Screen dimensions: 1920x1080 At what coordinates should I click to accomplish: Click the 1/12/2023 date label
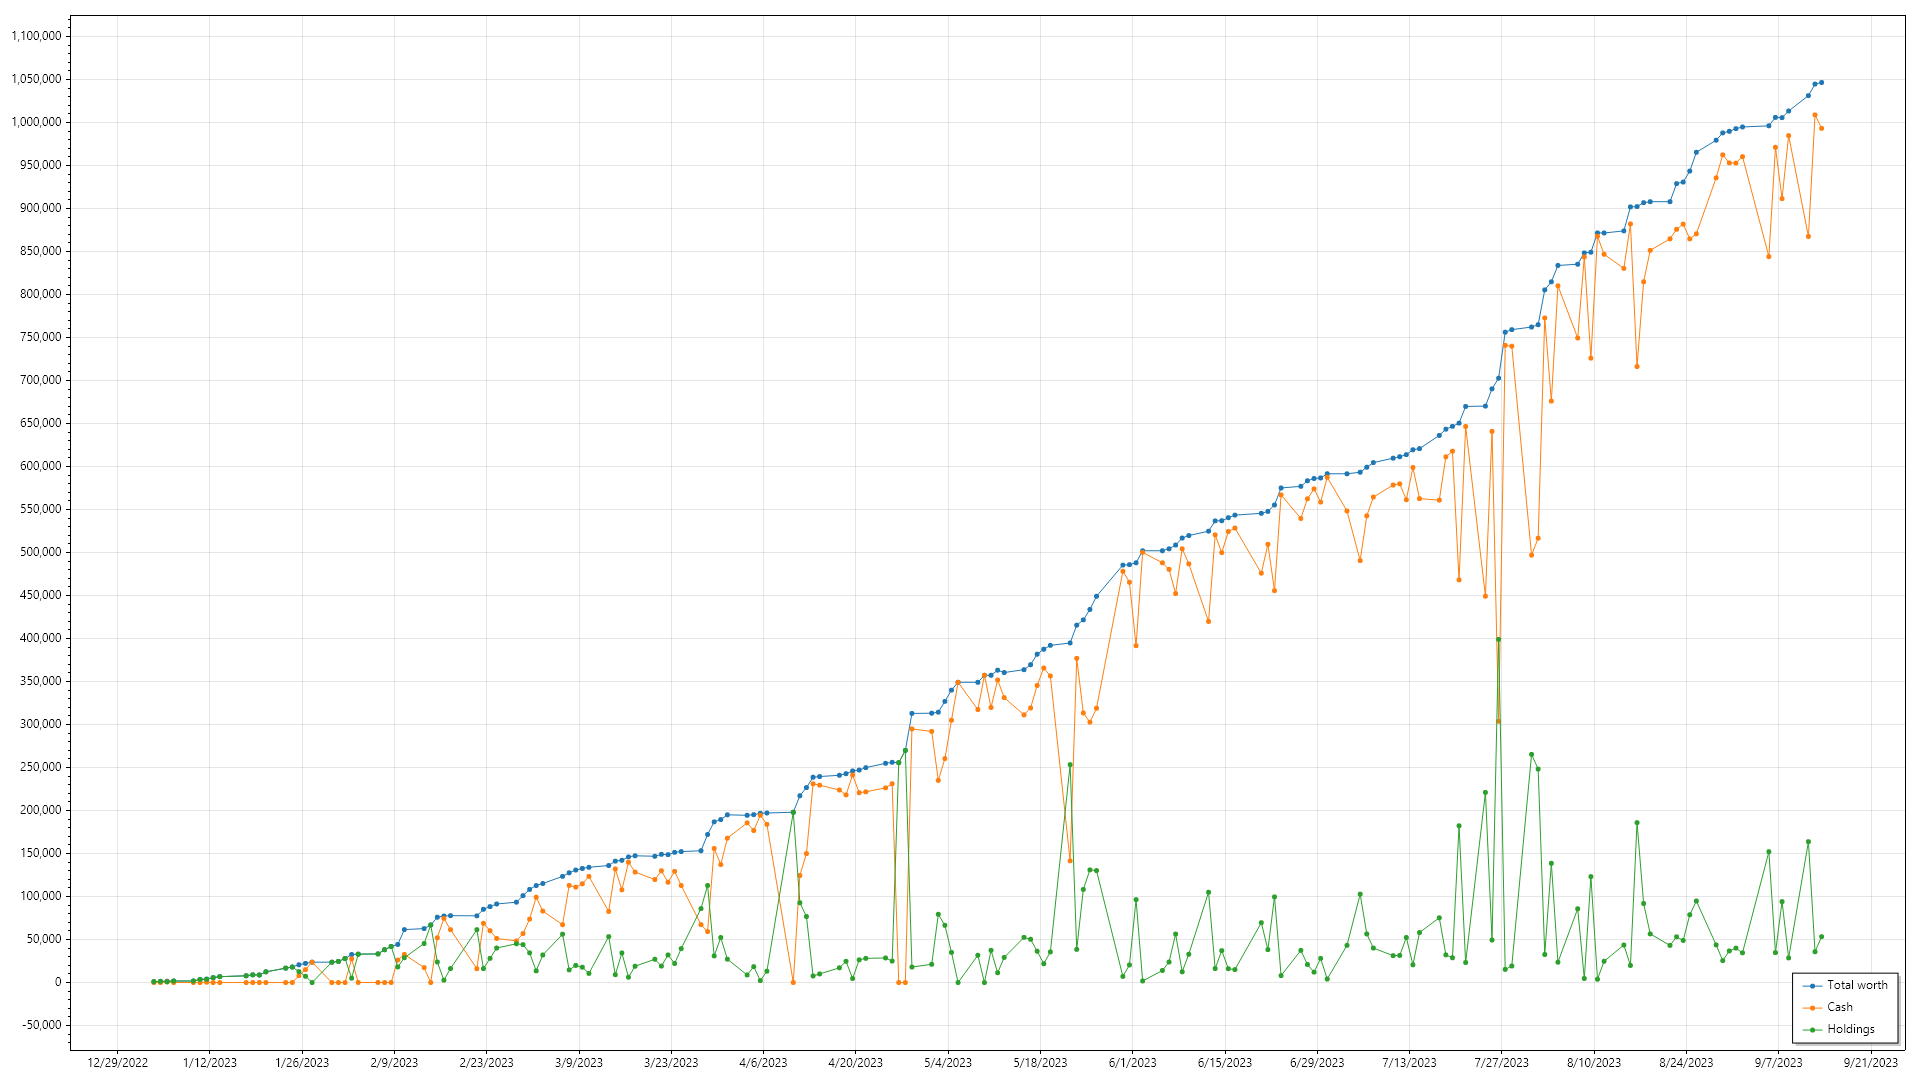pyautogui.click(x=210, y=1063)
